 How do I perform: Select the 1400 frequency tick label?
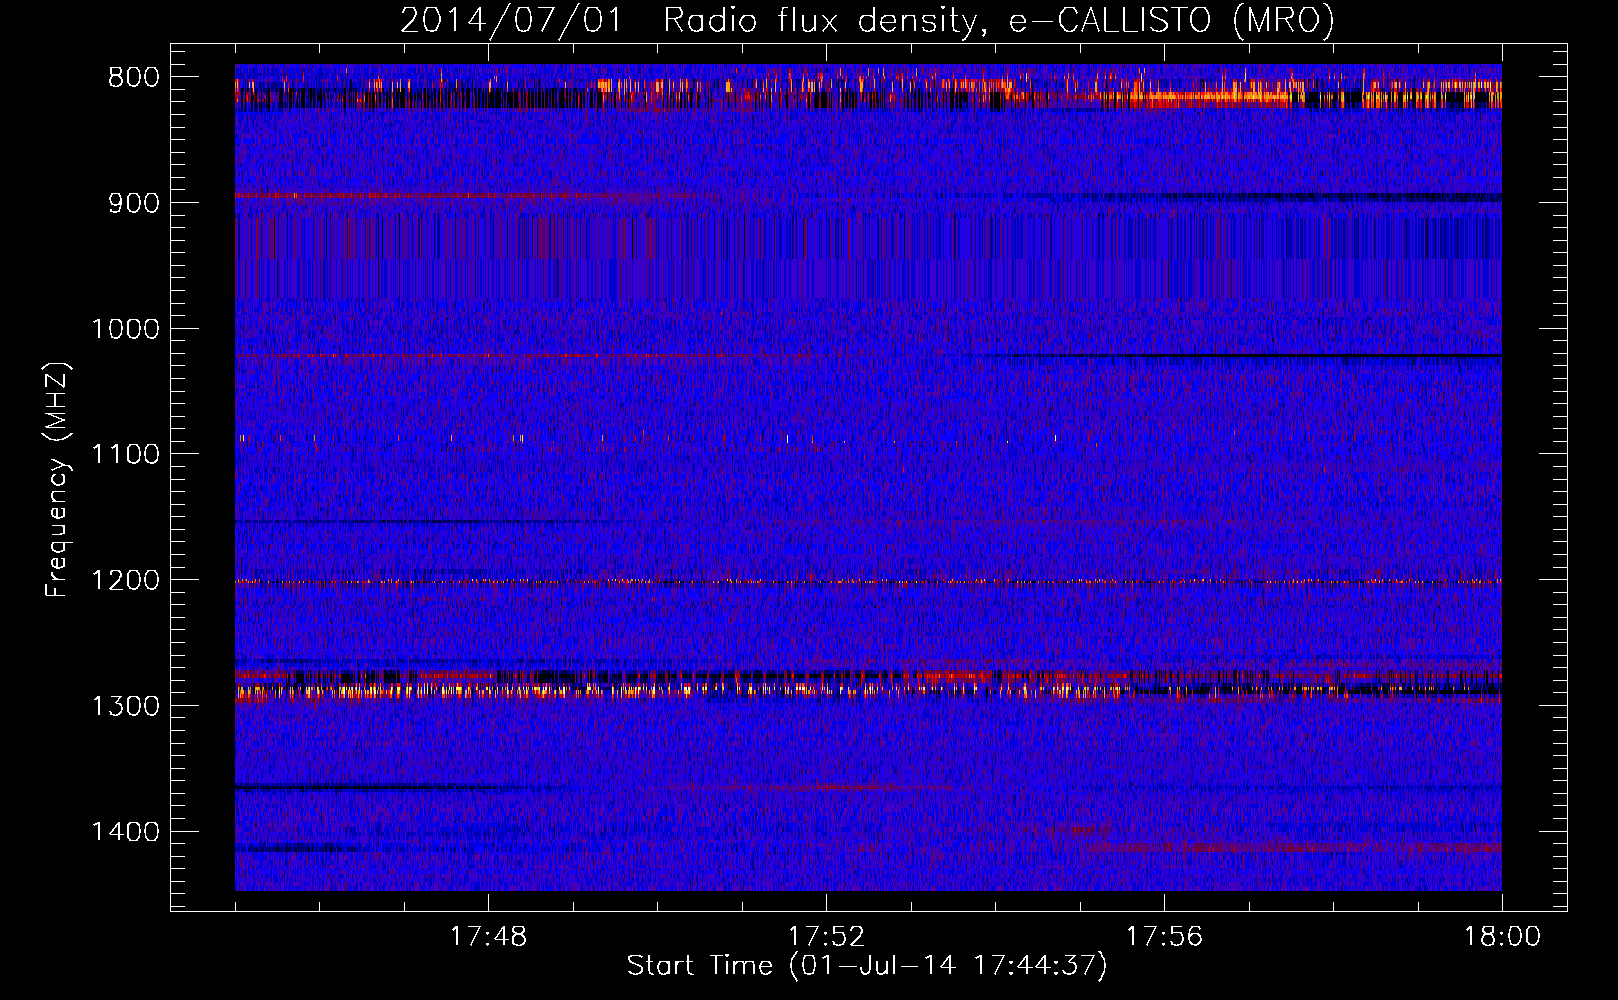(125, 832)
